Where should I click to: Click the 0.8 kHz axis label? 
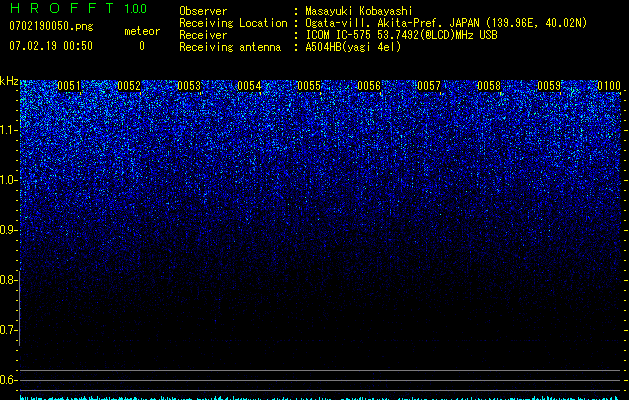point(8,280)
